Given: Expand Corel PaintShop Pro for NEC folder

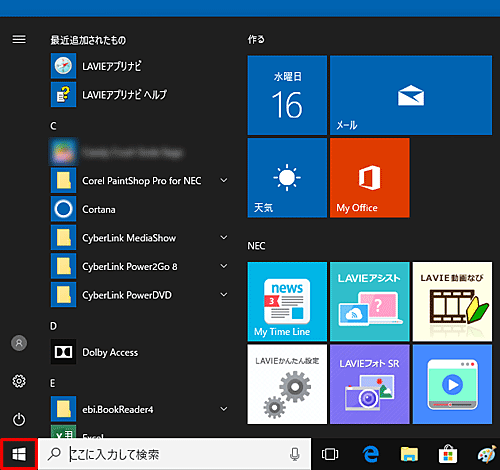Looking at the screenshot, I should 224,180.
